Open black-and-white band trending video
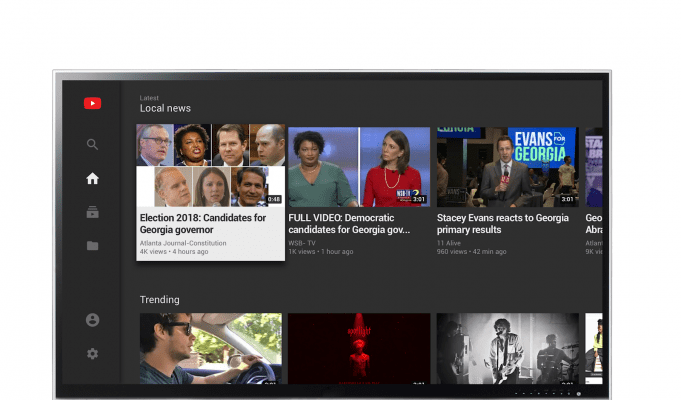Screen dimensions: 681x400 508,348
